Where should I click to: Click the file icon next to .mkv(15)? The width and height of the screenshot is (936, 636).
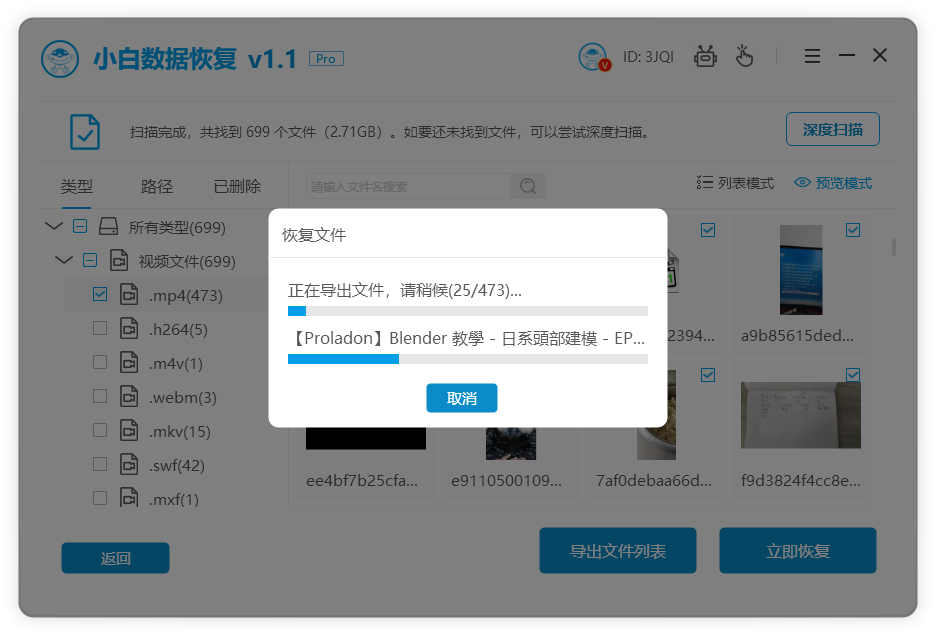(129, 431)
